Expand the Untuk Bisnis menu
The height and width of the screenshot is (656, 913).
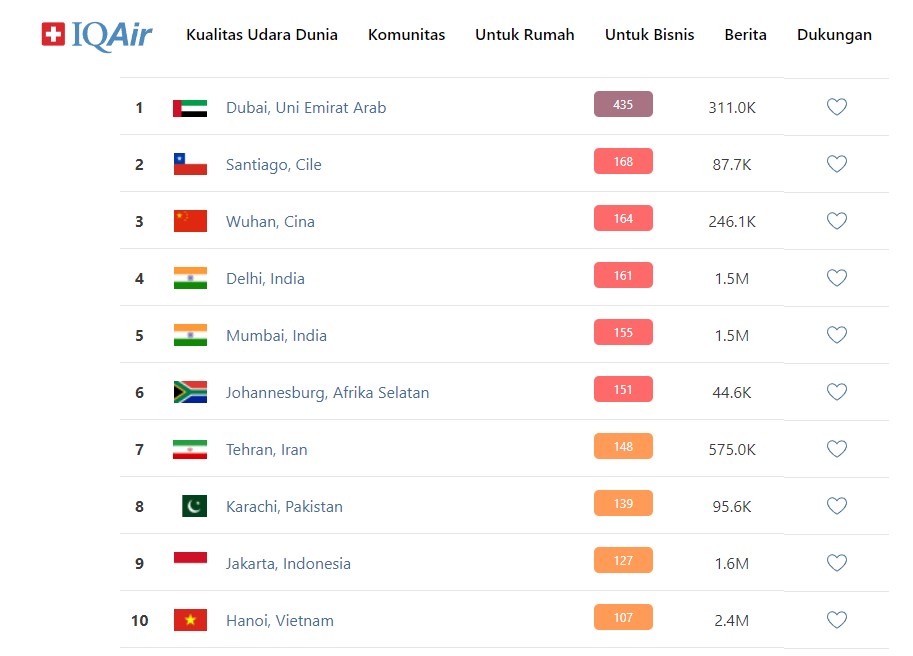click(650, 35)
